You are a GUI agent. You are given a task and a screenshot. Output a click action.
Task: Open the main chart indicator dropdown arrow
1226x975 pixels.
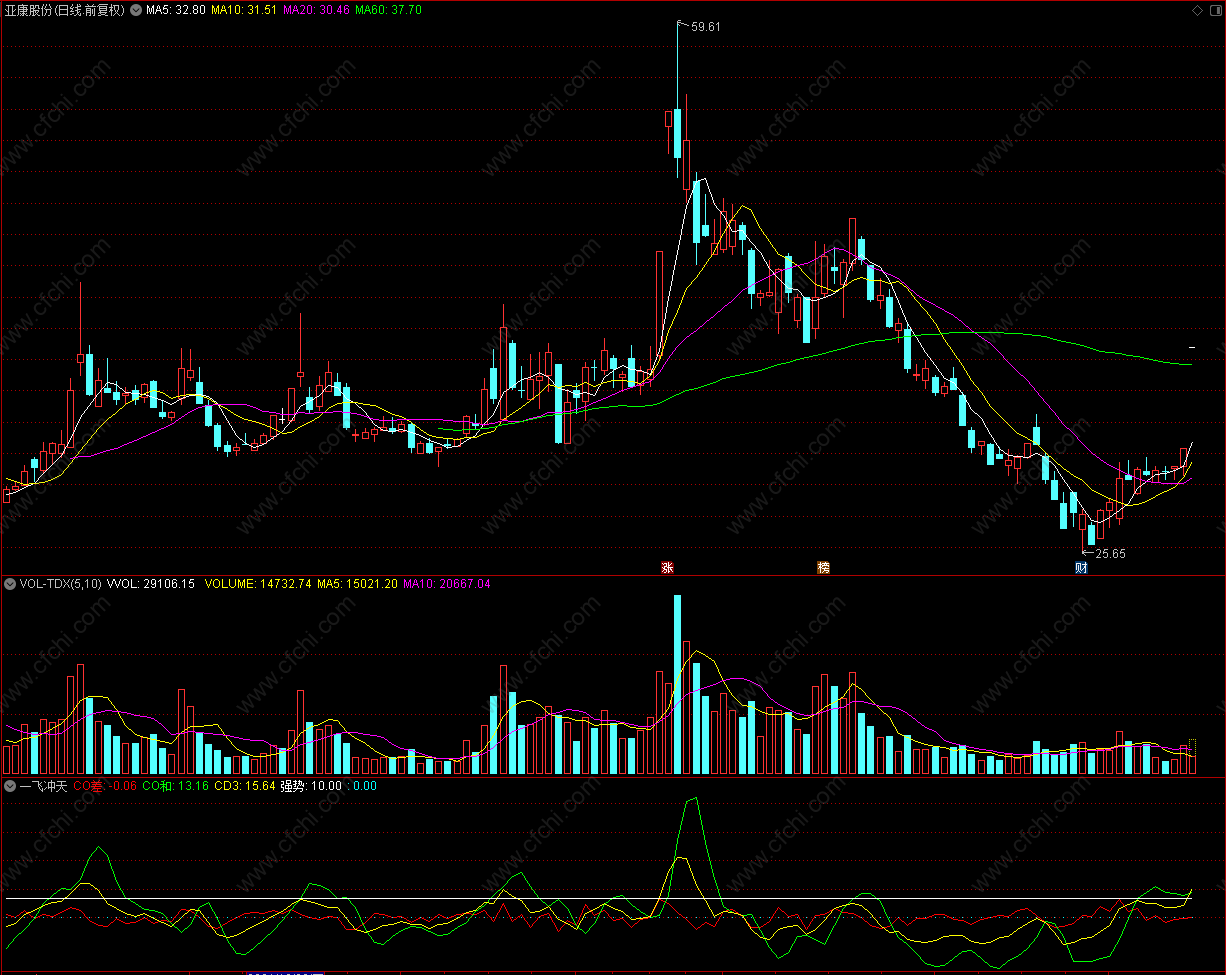[136, 10]
